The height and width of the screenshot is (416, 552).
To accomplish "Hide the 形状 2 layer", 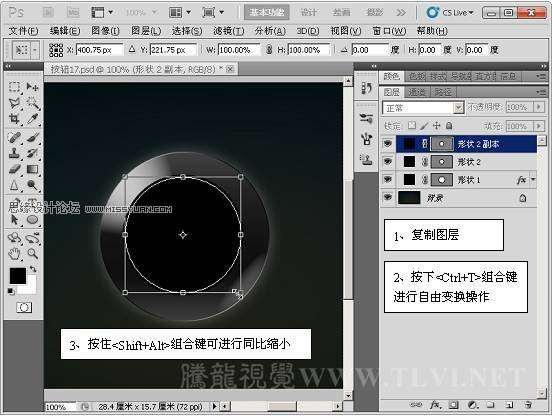I will coord(388,161).
